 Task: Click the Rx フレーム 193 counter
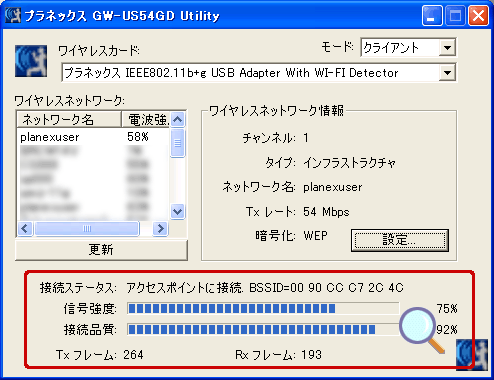[x=278, y=355]
